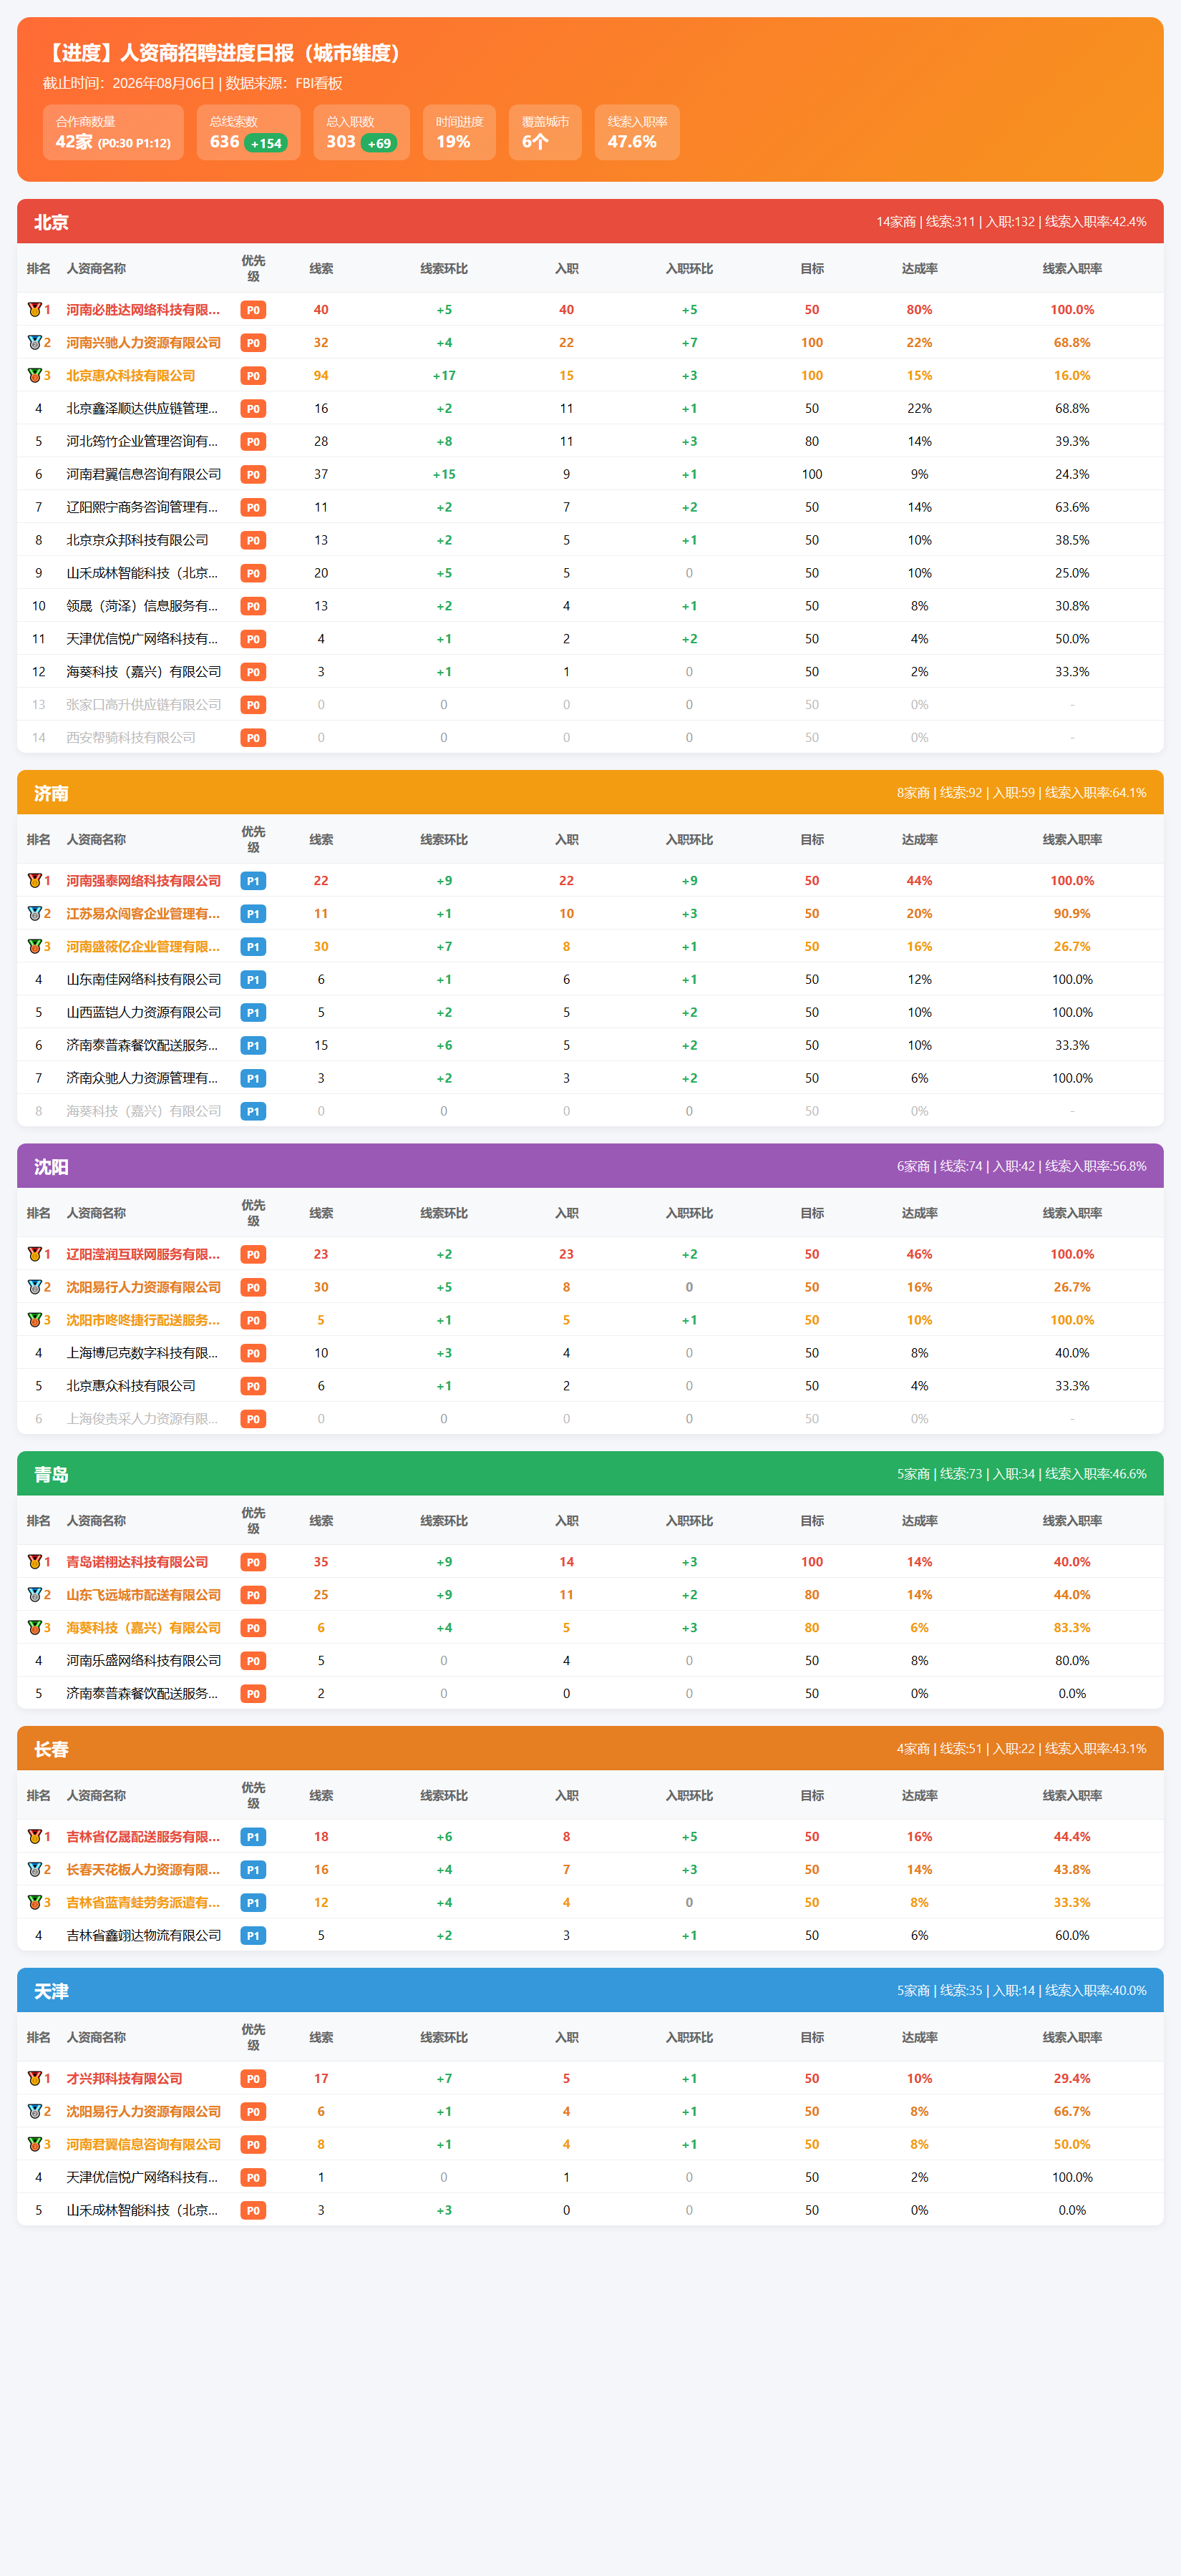
Task: Click the 达成率 column header in the 北京 table
Action: click(919, 269)
